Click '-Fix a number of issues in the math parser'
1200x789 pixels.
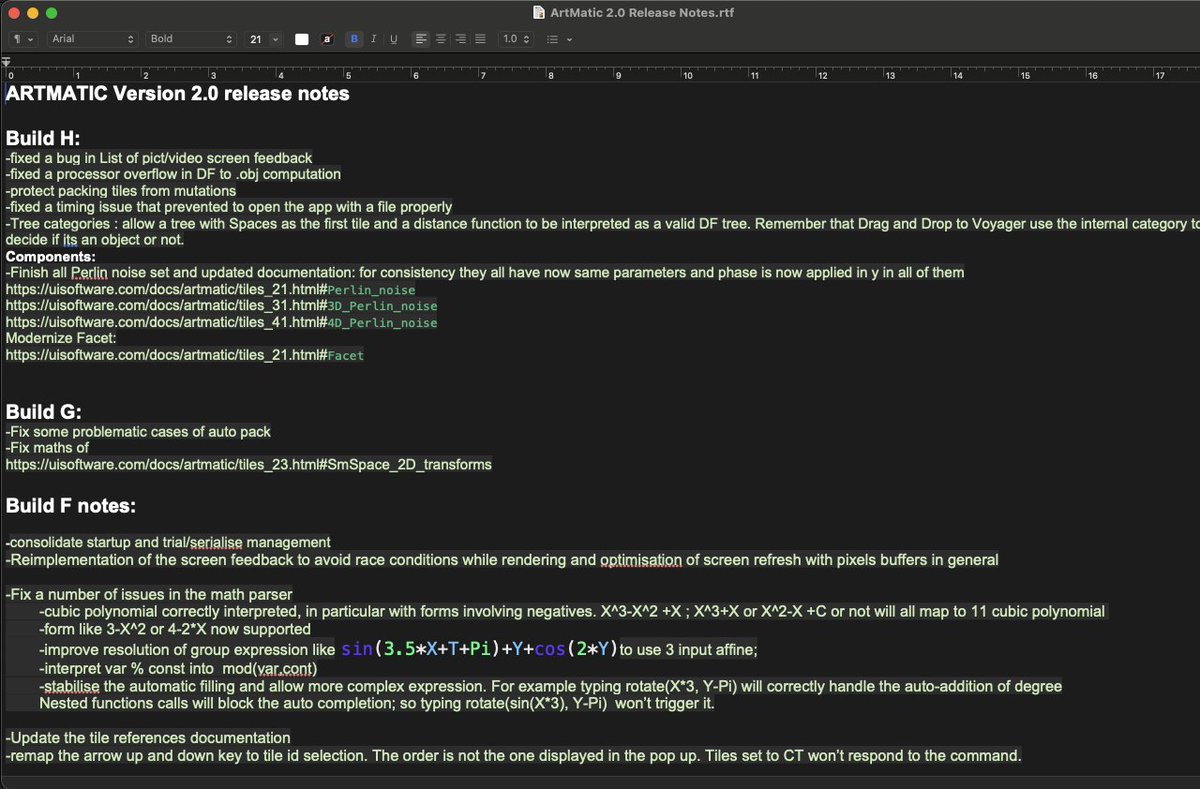point(149,594)
